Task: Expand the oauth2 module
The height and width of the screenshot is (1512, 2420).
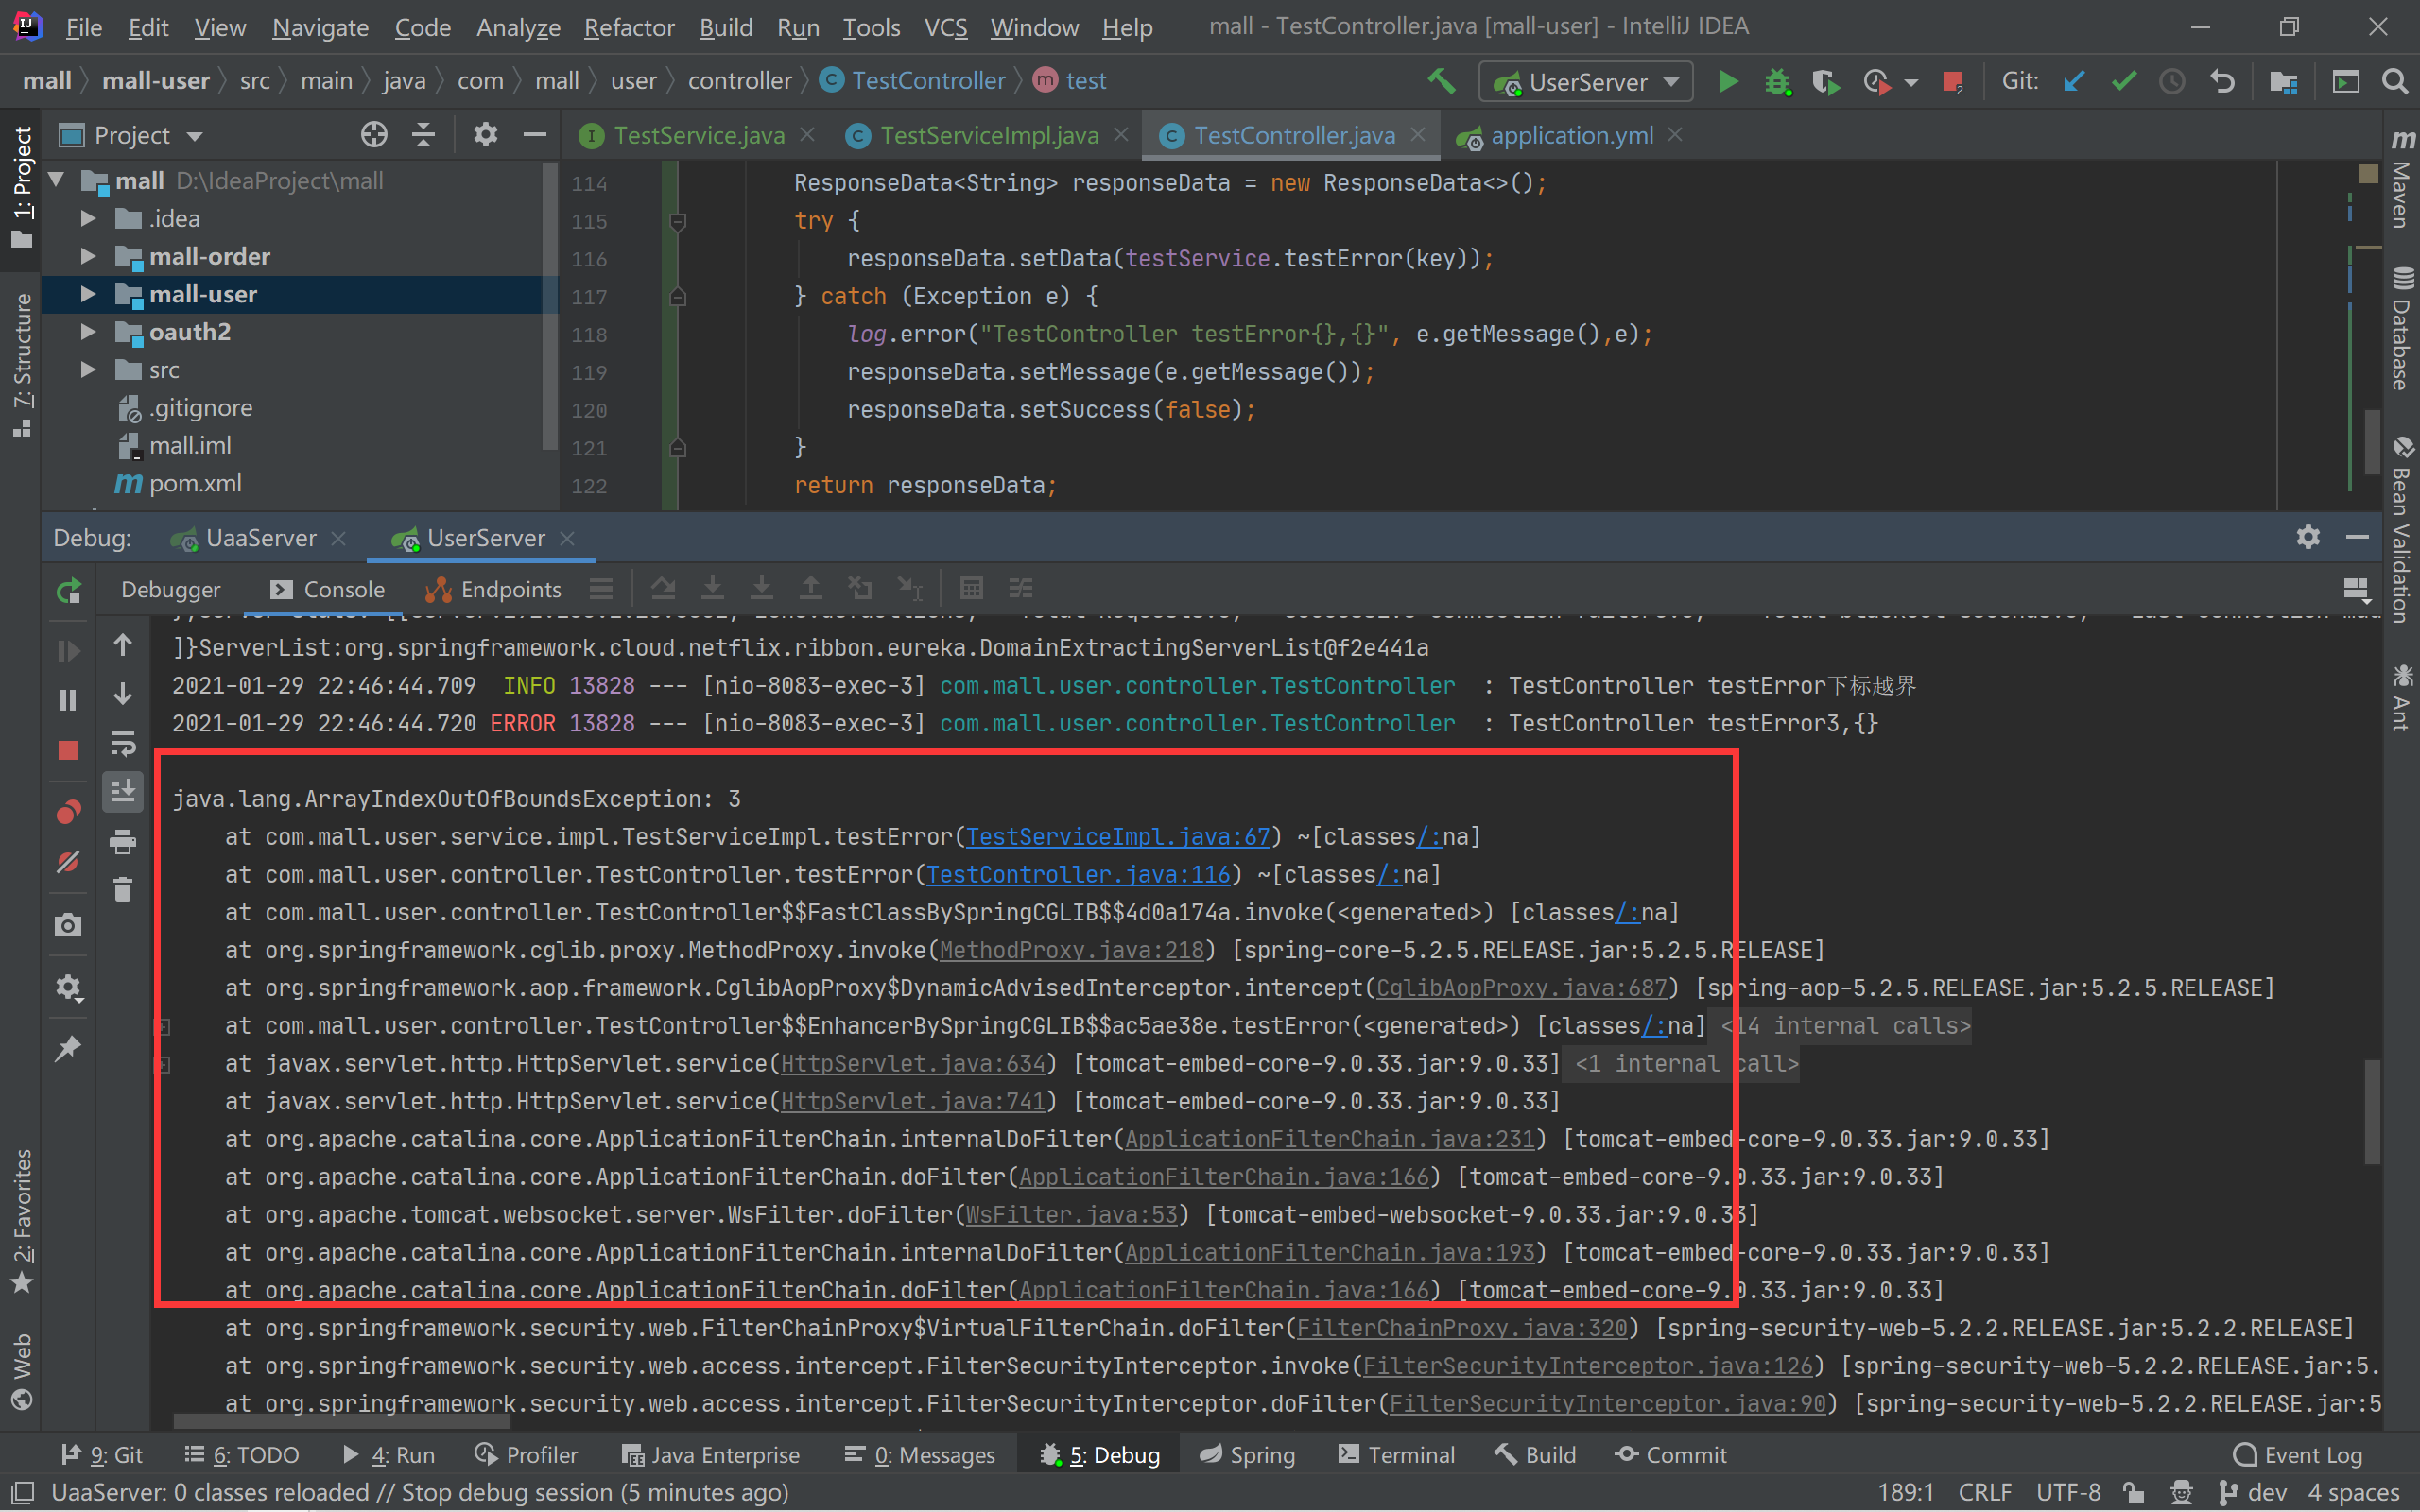Action: (x=88, y=332)
